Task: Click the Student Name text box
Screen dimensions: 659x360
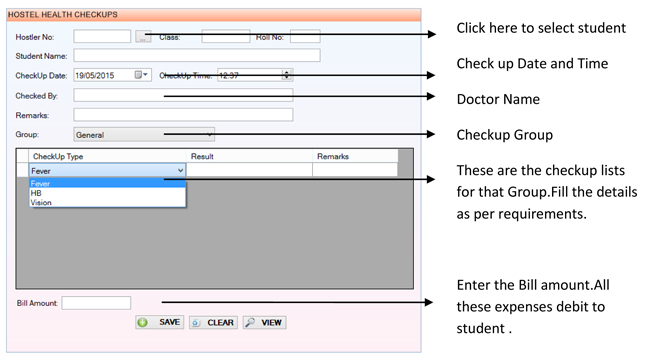Action: tap(197, 55)
